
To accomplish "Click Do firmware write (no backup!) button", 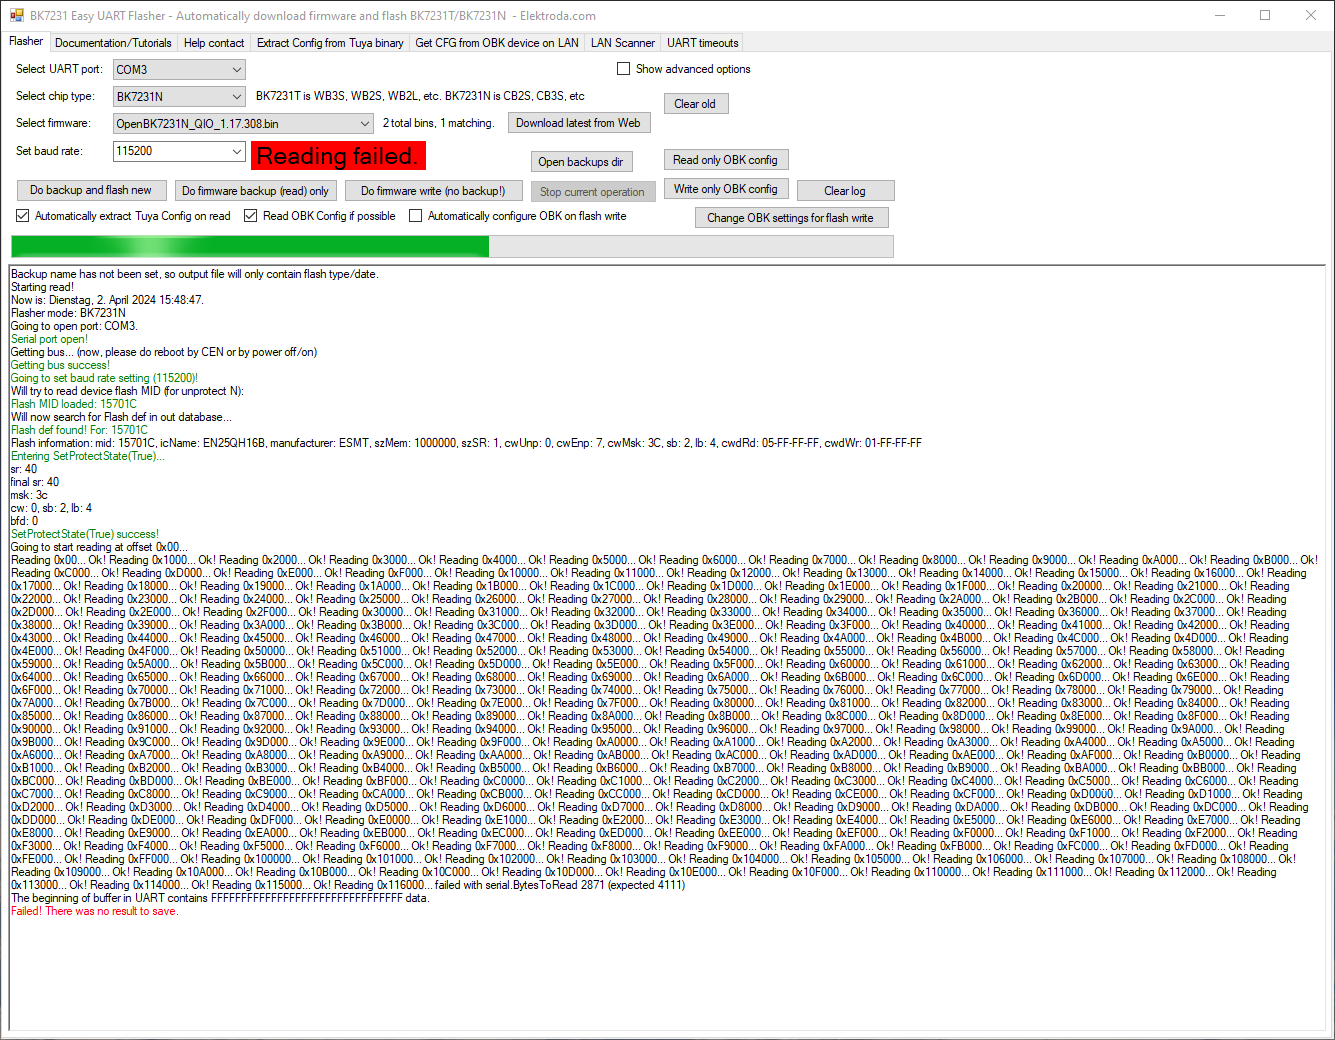I will coord(433,191).
